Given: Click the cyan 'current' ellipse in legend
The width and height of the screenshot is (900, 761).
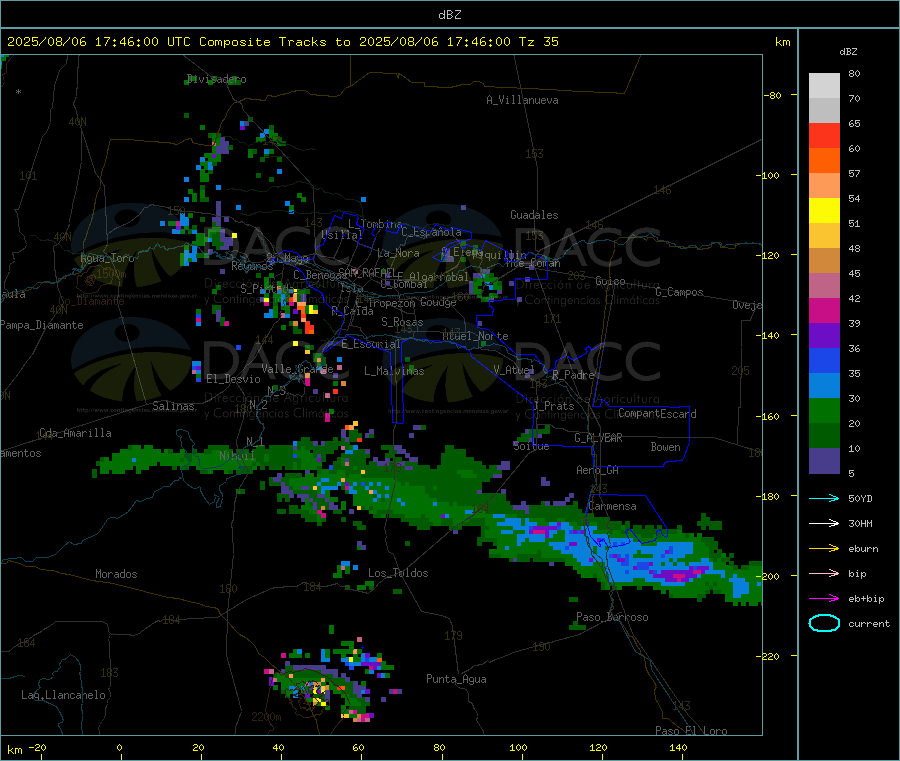Looking at the screenshot, I should (824, 623).
